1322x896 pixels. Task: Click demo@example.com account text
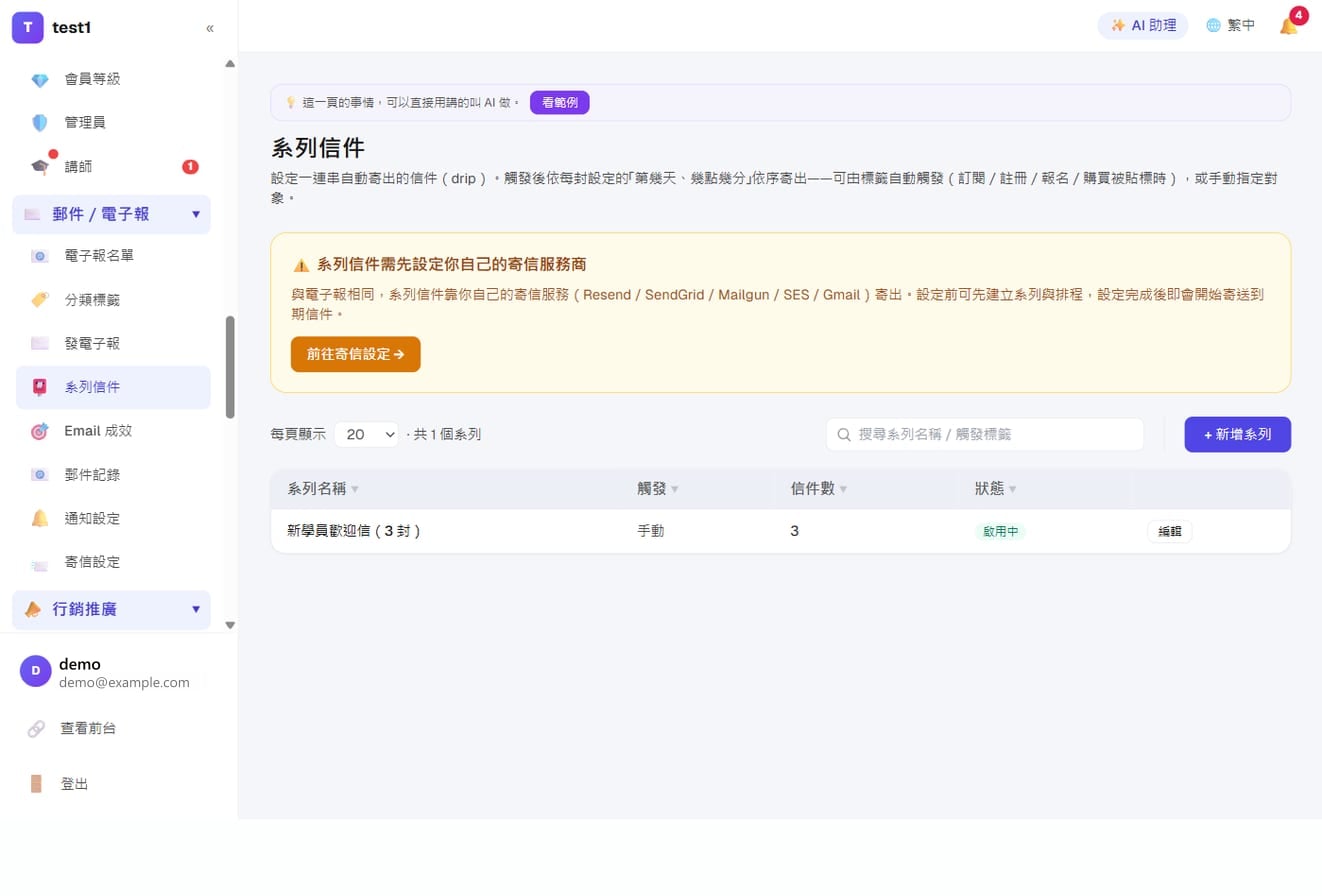pos(124,683)
